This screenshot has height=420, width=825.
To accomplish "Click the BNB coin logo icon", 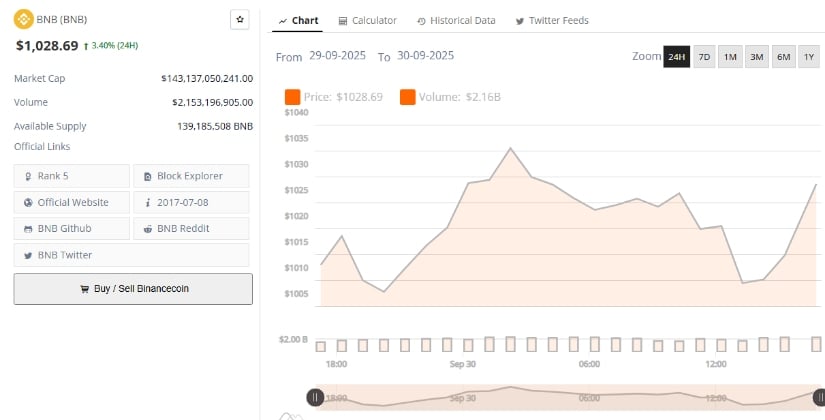I will [x=24, y=20].
